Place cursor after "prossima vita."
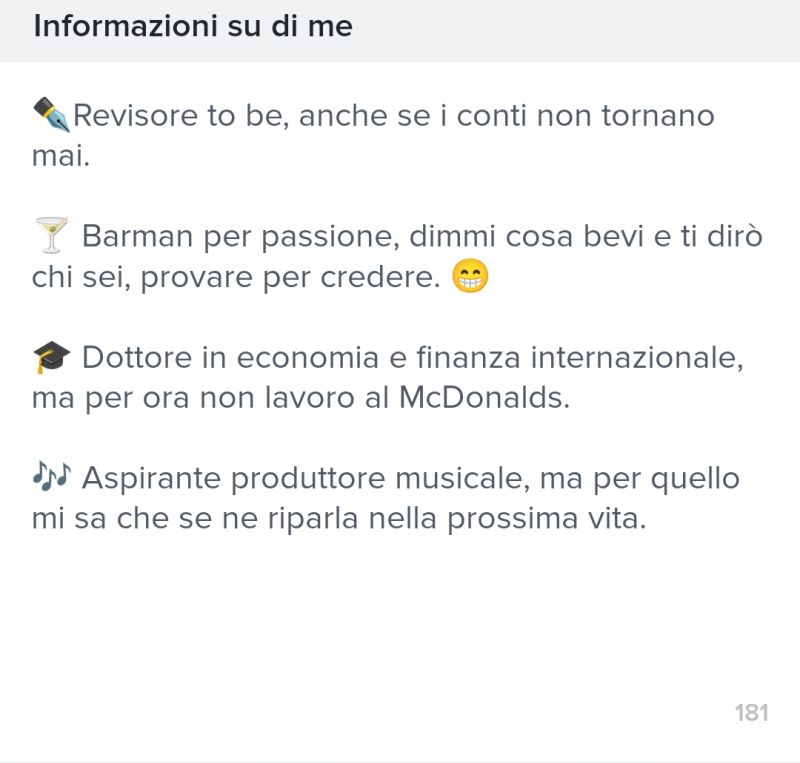800x763 pixels. (650, 520)
